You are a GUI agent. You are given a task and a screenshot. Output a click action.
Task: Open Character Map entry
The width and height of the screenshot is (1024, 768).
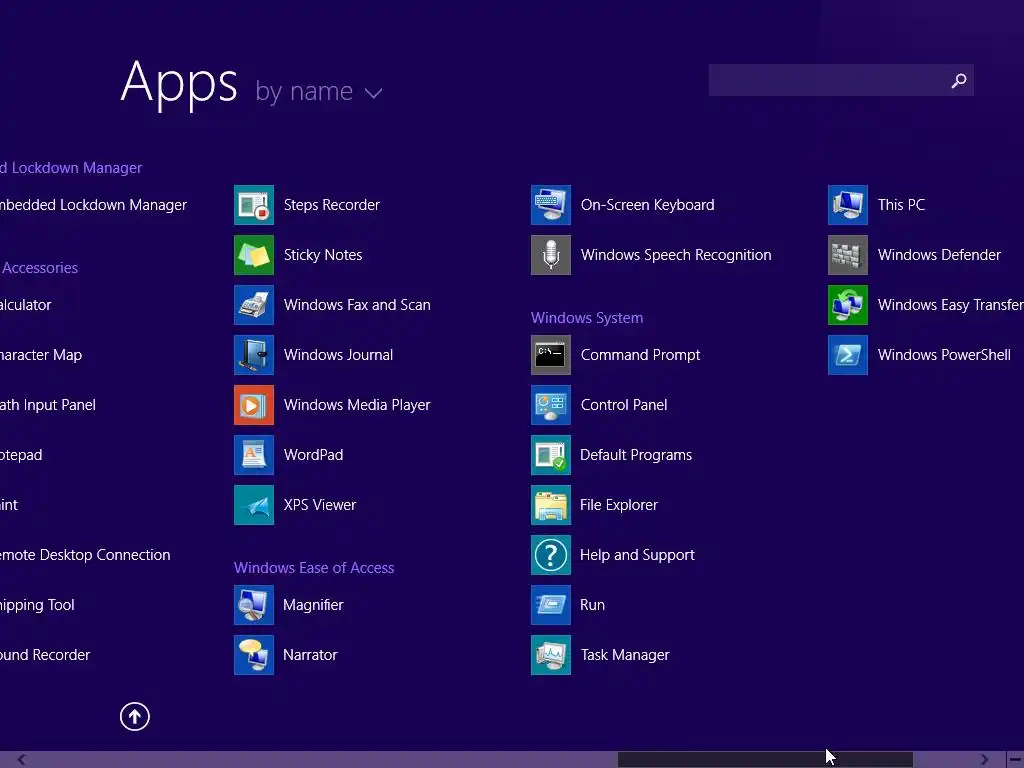pos(40,355)
